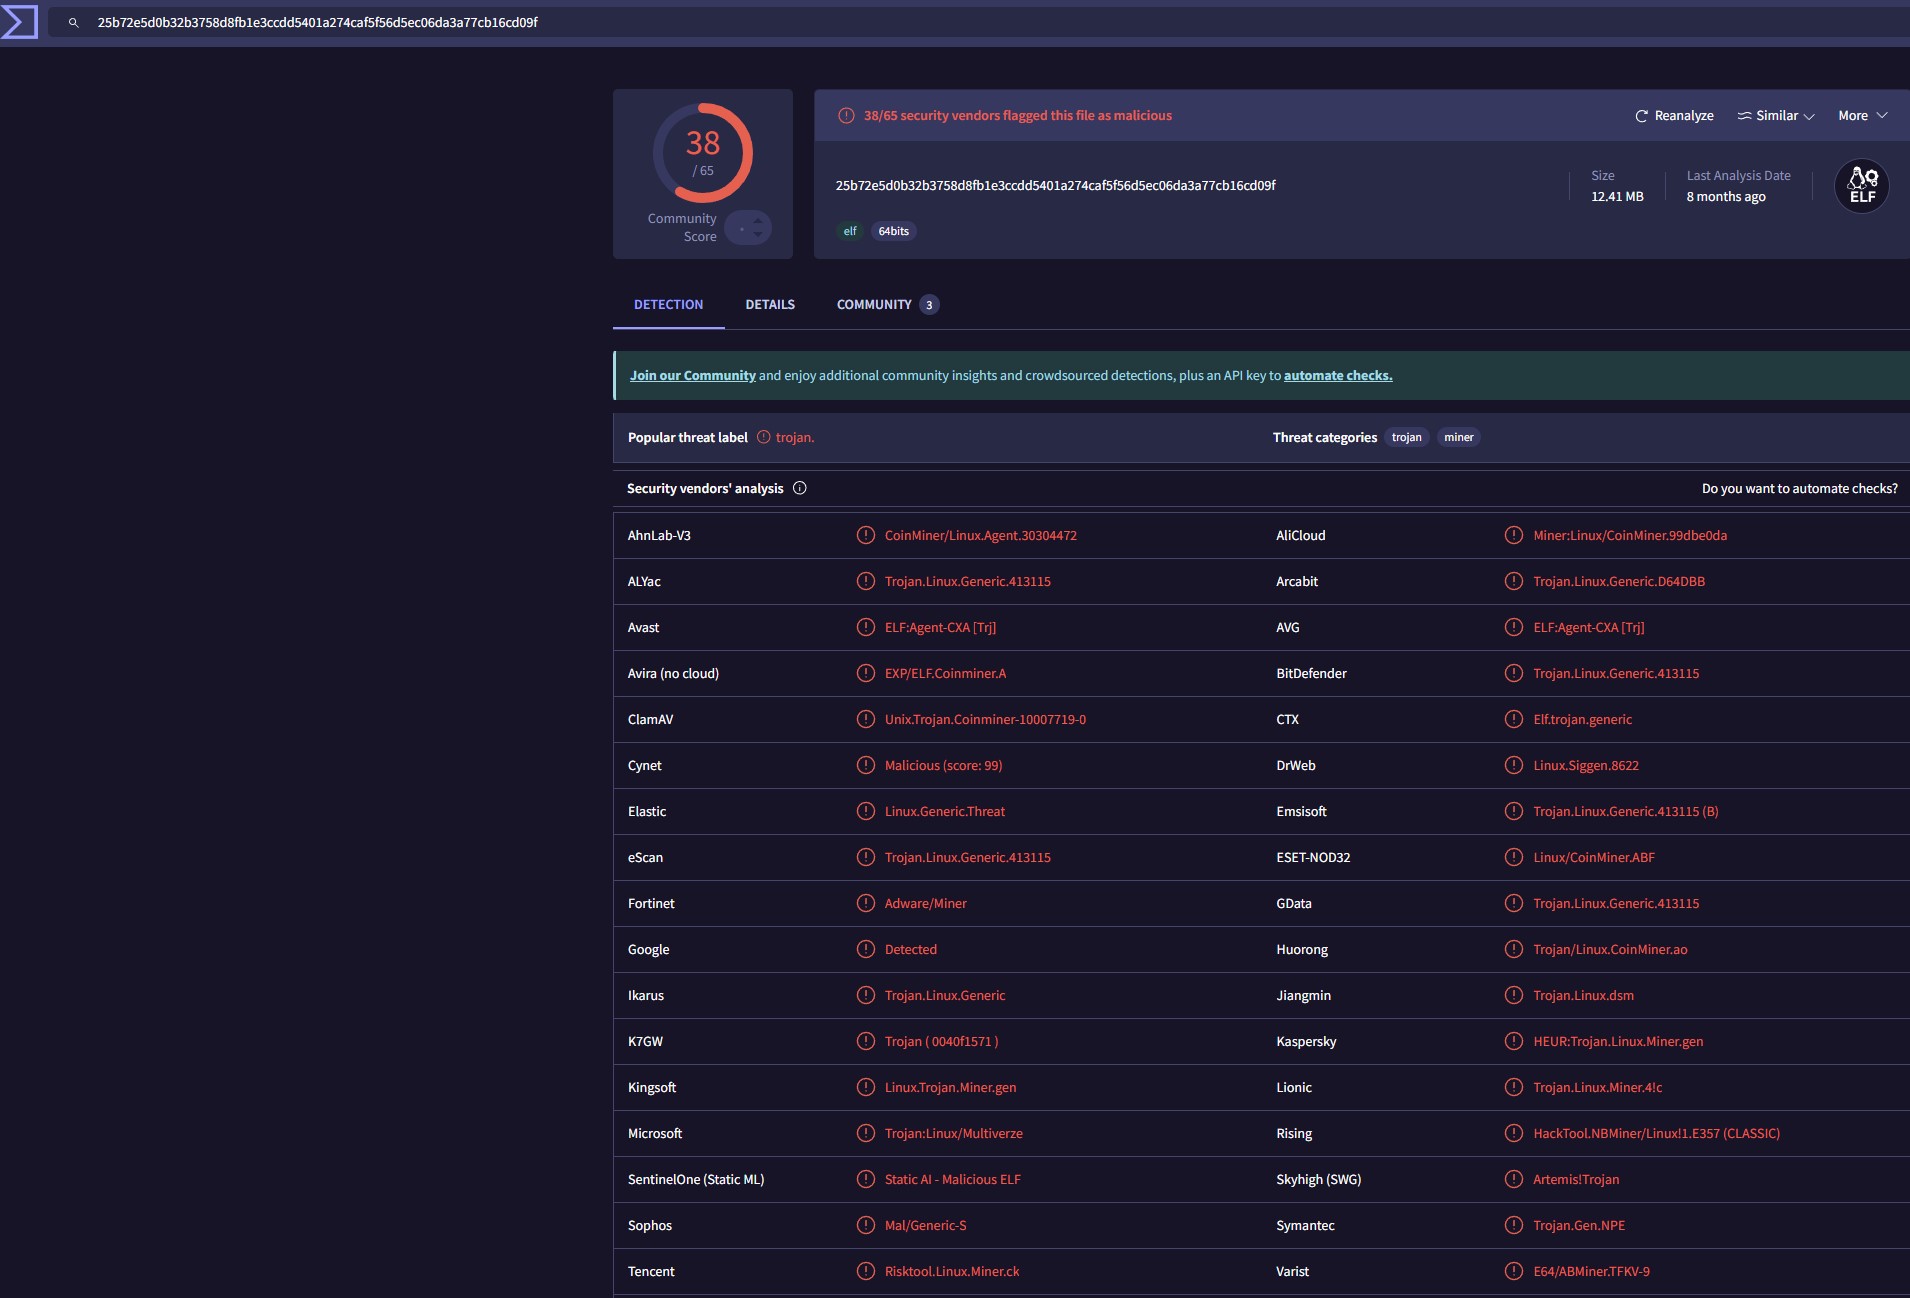Screen dimensions: 1910x1298
Task: Click the DrWeb detection alert icon
Action: tap(1514, 766)
